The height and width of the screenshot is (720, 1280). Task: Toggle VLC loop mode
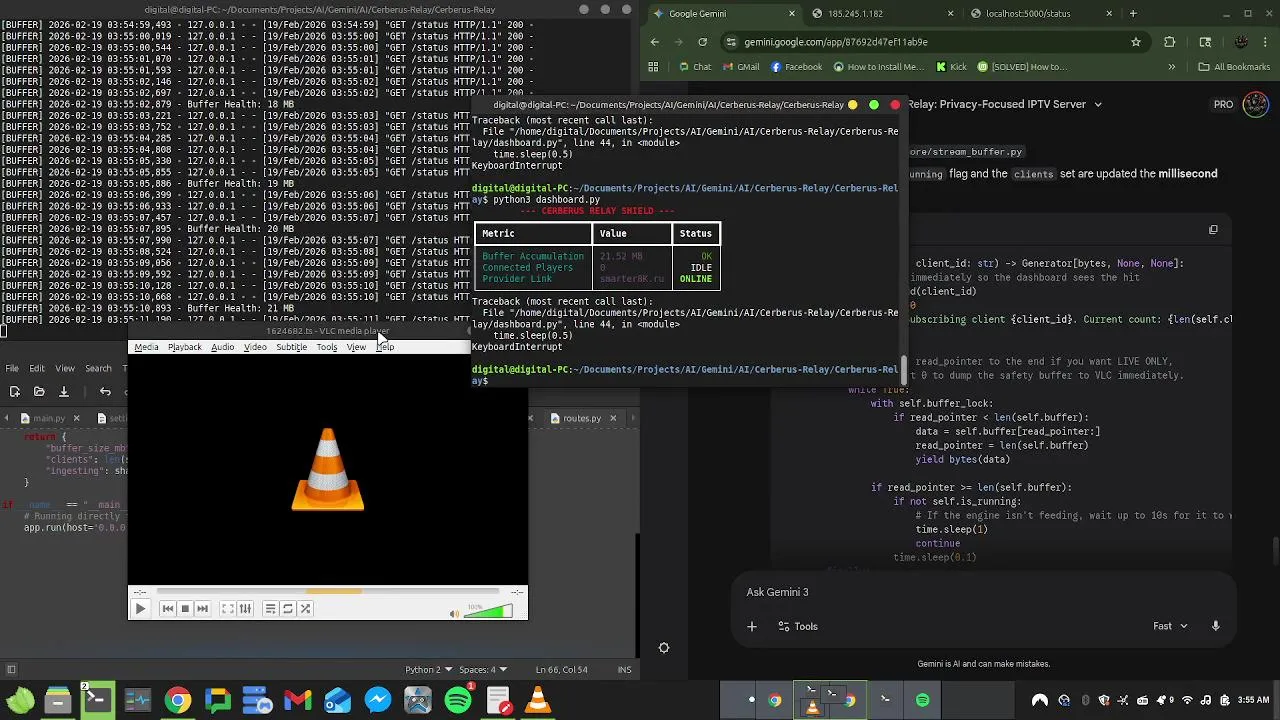pos(288,608)
